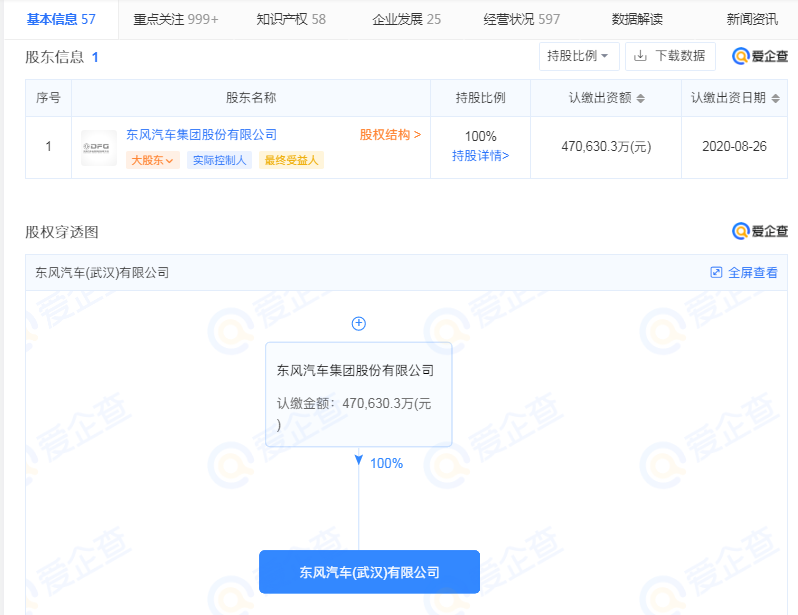
Task: Click the 爱企查 logo beside 下载数据
Action: pos(760,56)
